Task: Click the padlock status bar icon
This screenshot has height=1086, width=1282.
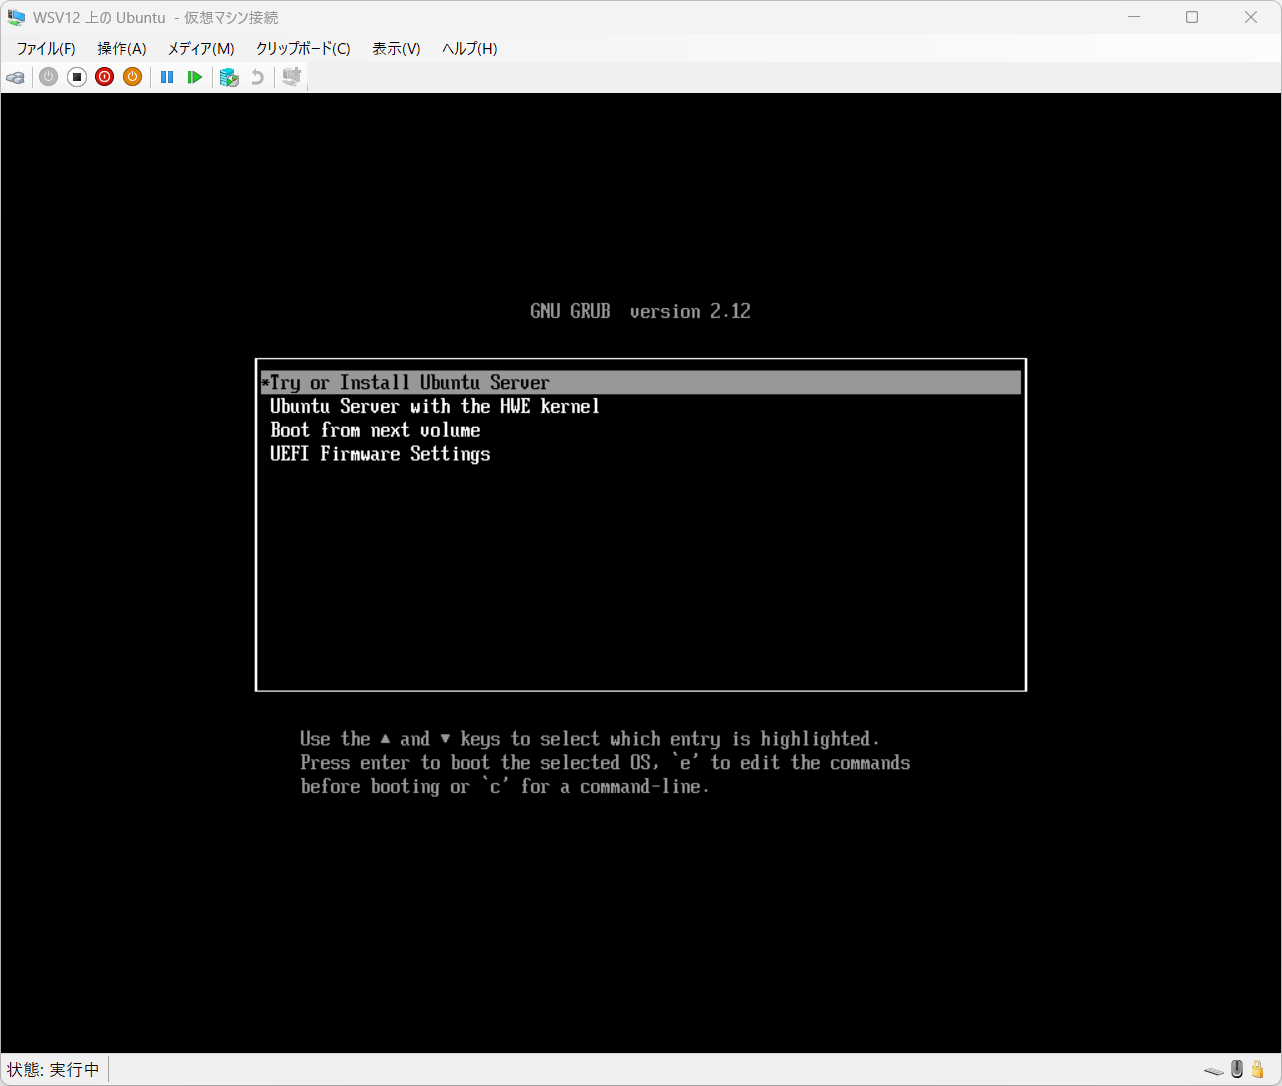Action: pos(1258,1069)
